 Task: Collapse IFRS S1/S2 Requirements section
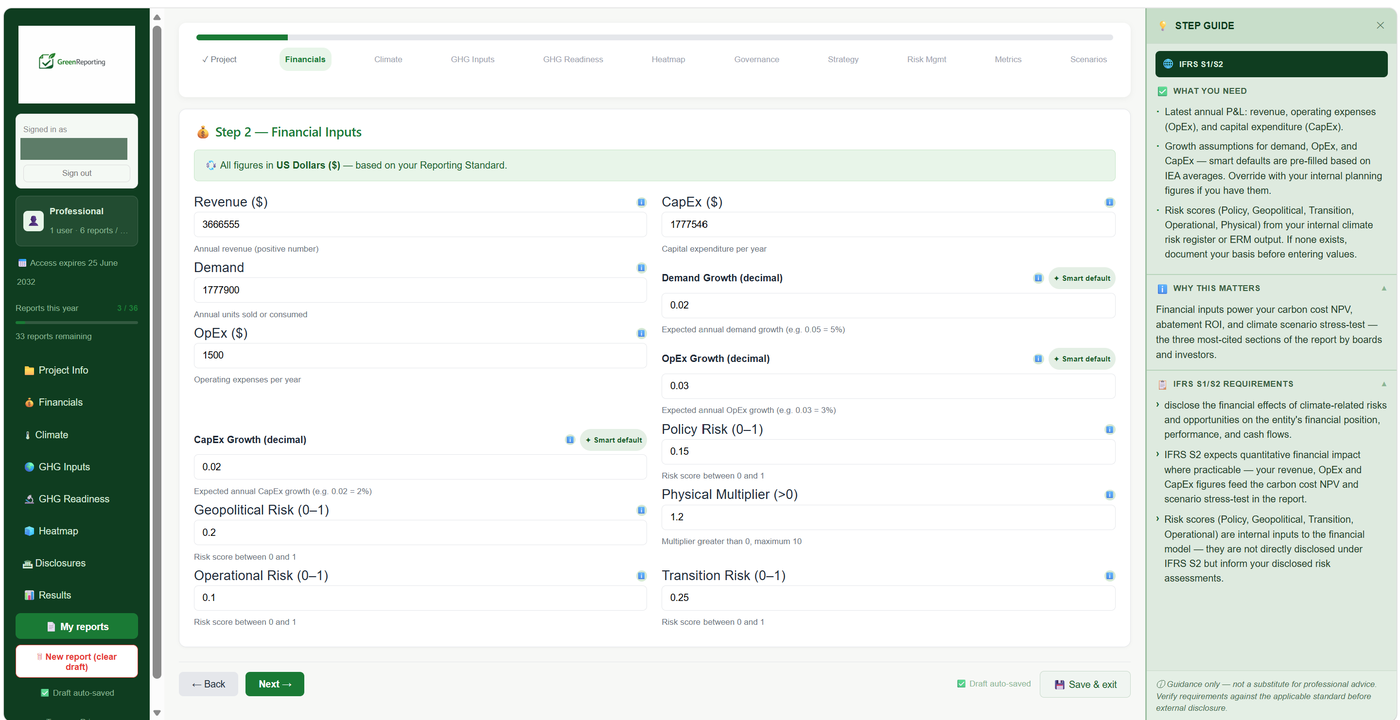coord(1384,384)
